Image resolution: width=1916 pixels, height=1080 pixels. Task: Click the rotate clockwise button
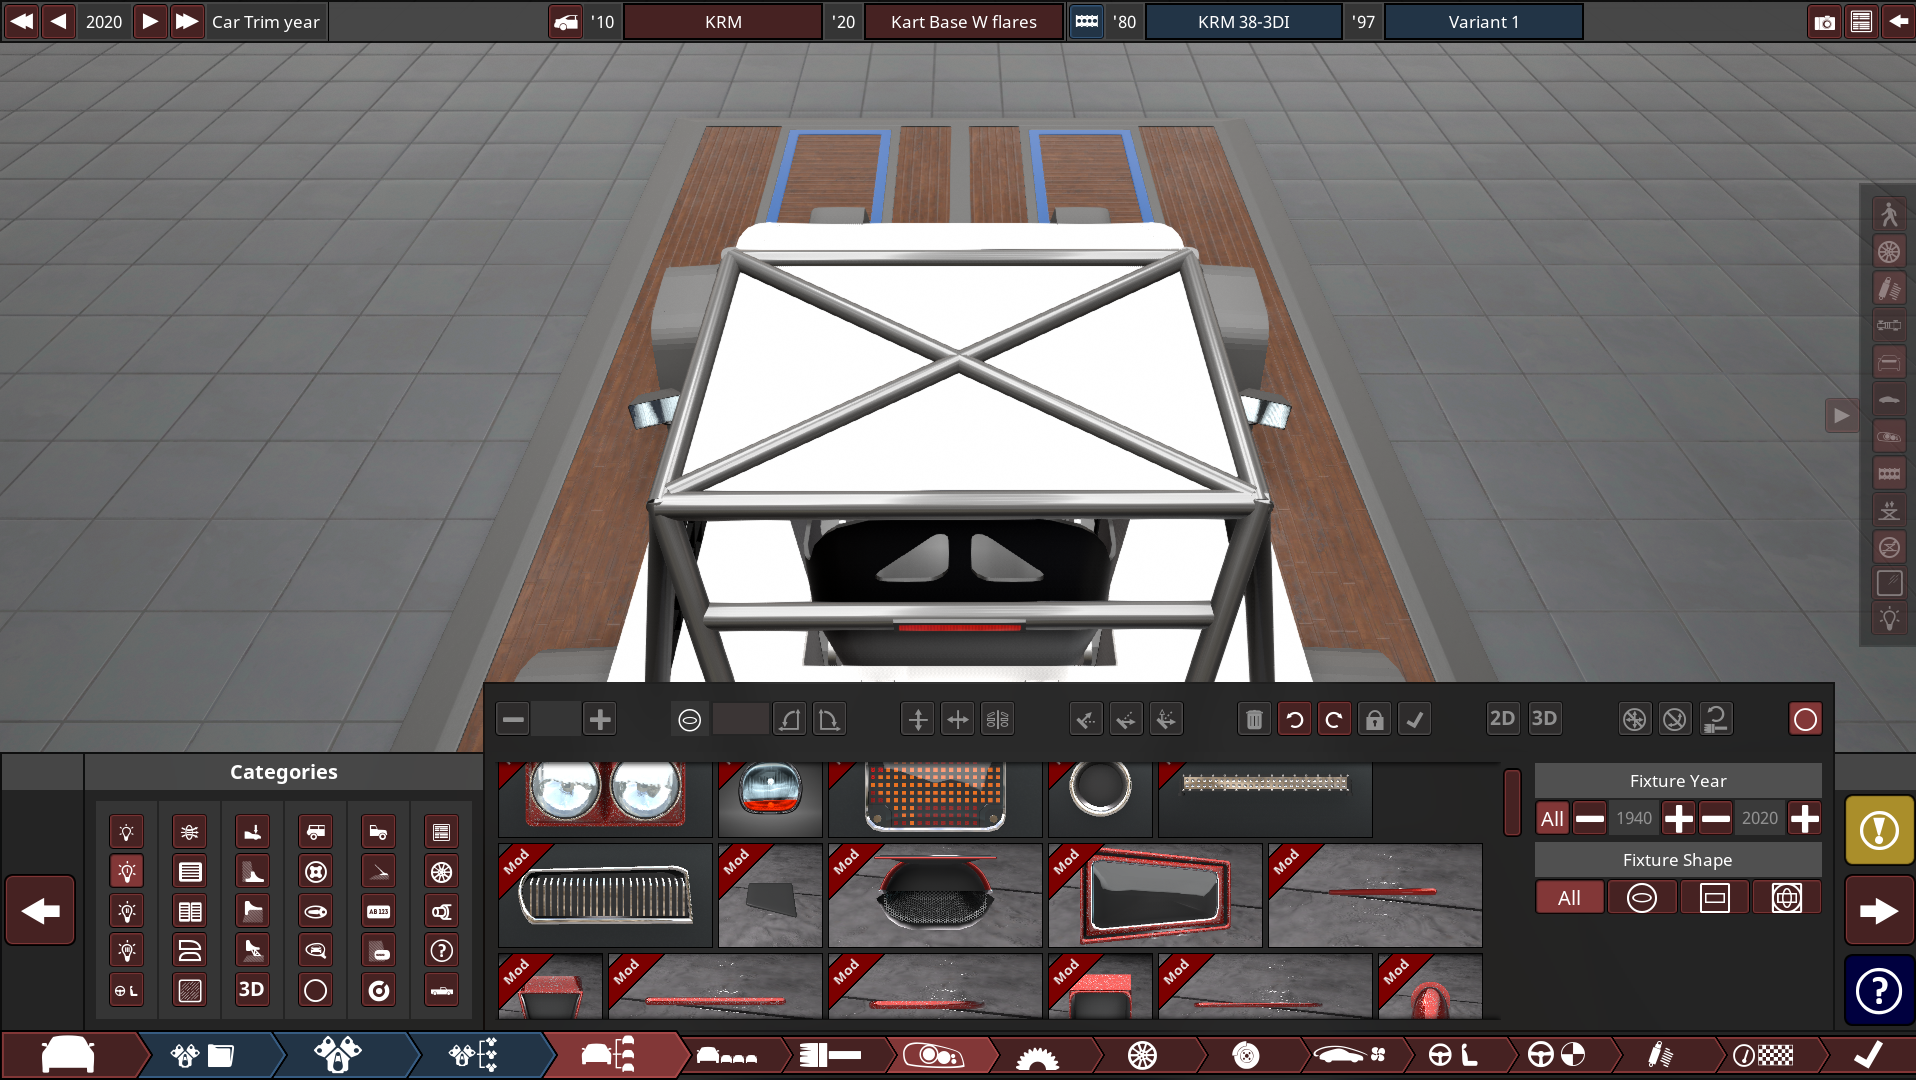pos(1334,719)
